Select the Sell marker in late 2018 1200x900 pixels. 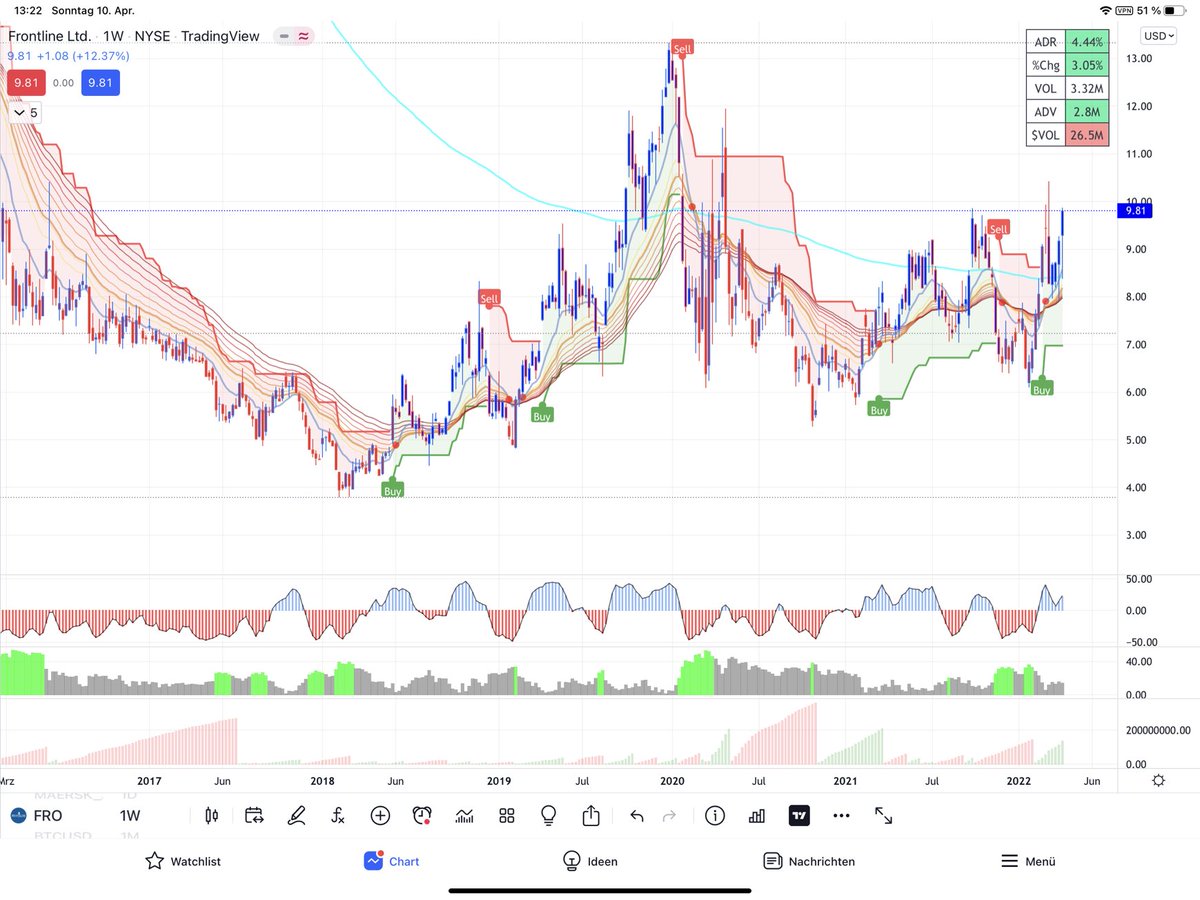tap(489, 298)
